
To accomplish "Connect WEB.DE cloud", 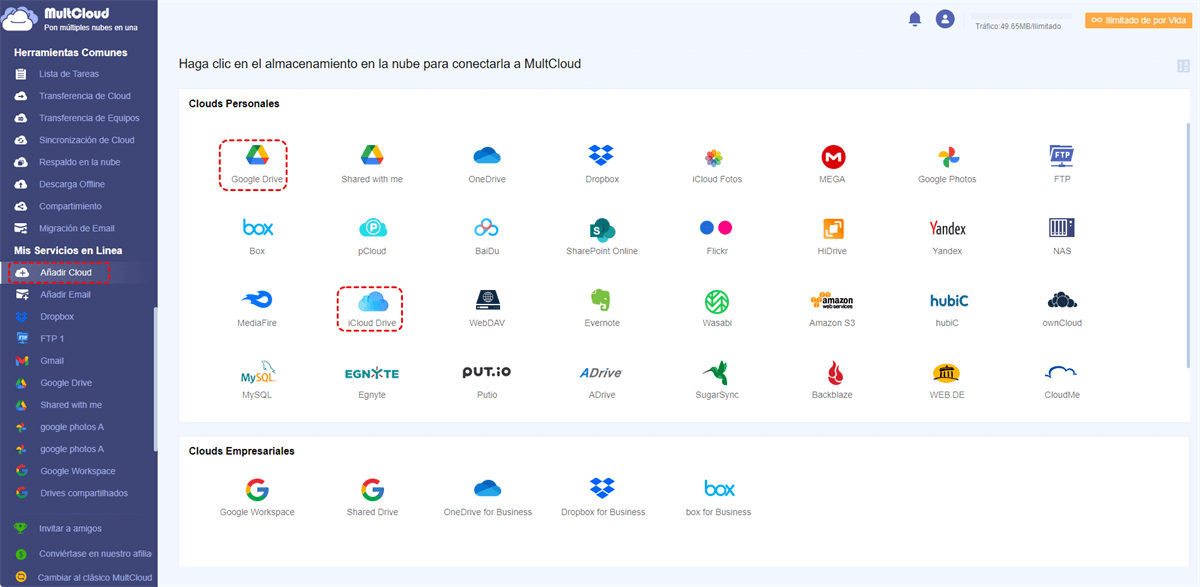I will pyautogui.click(x=947, y=381).
